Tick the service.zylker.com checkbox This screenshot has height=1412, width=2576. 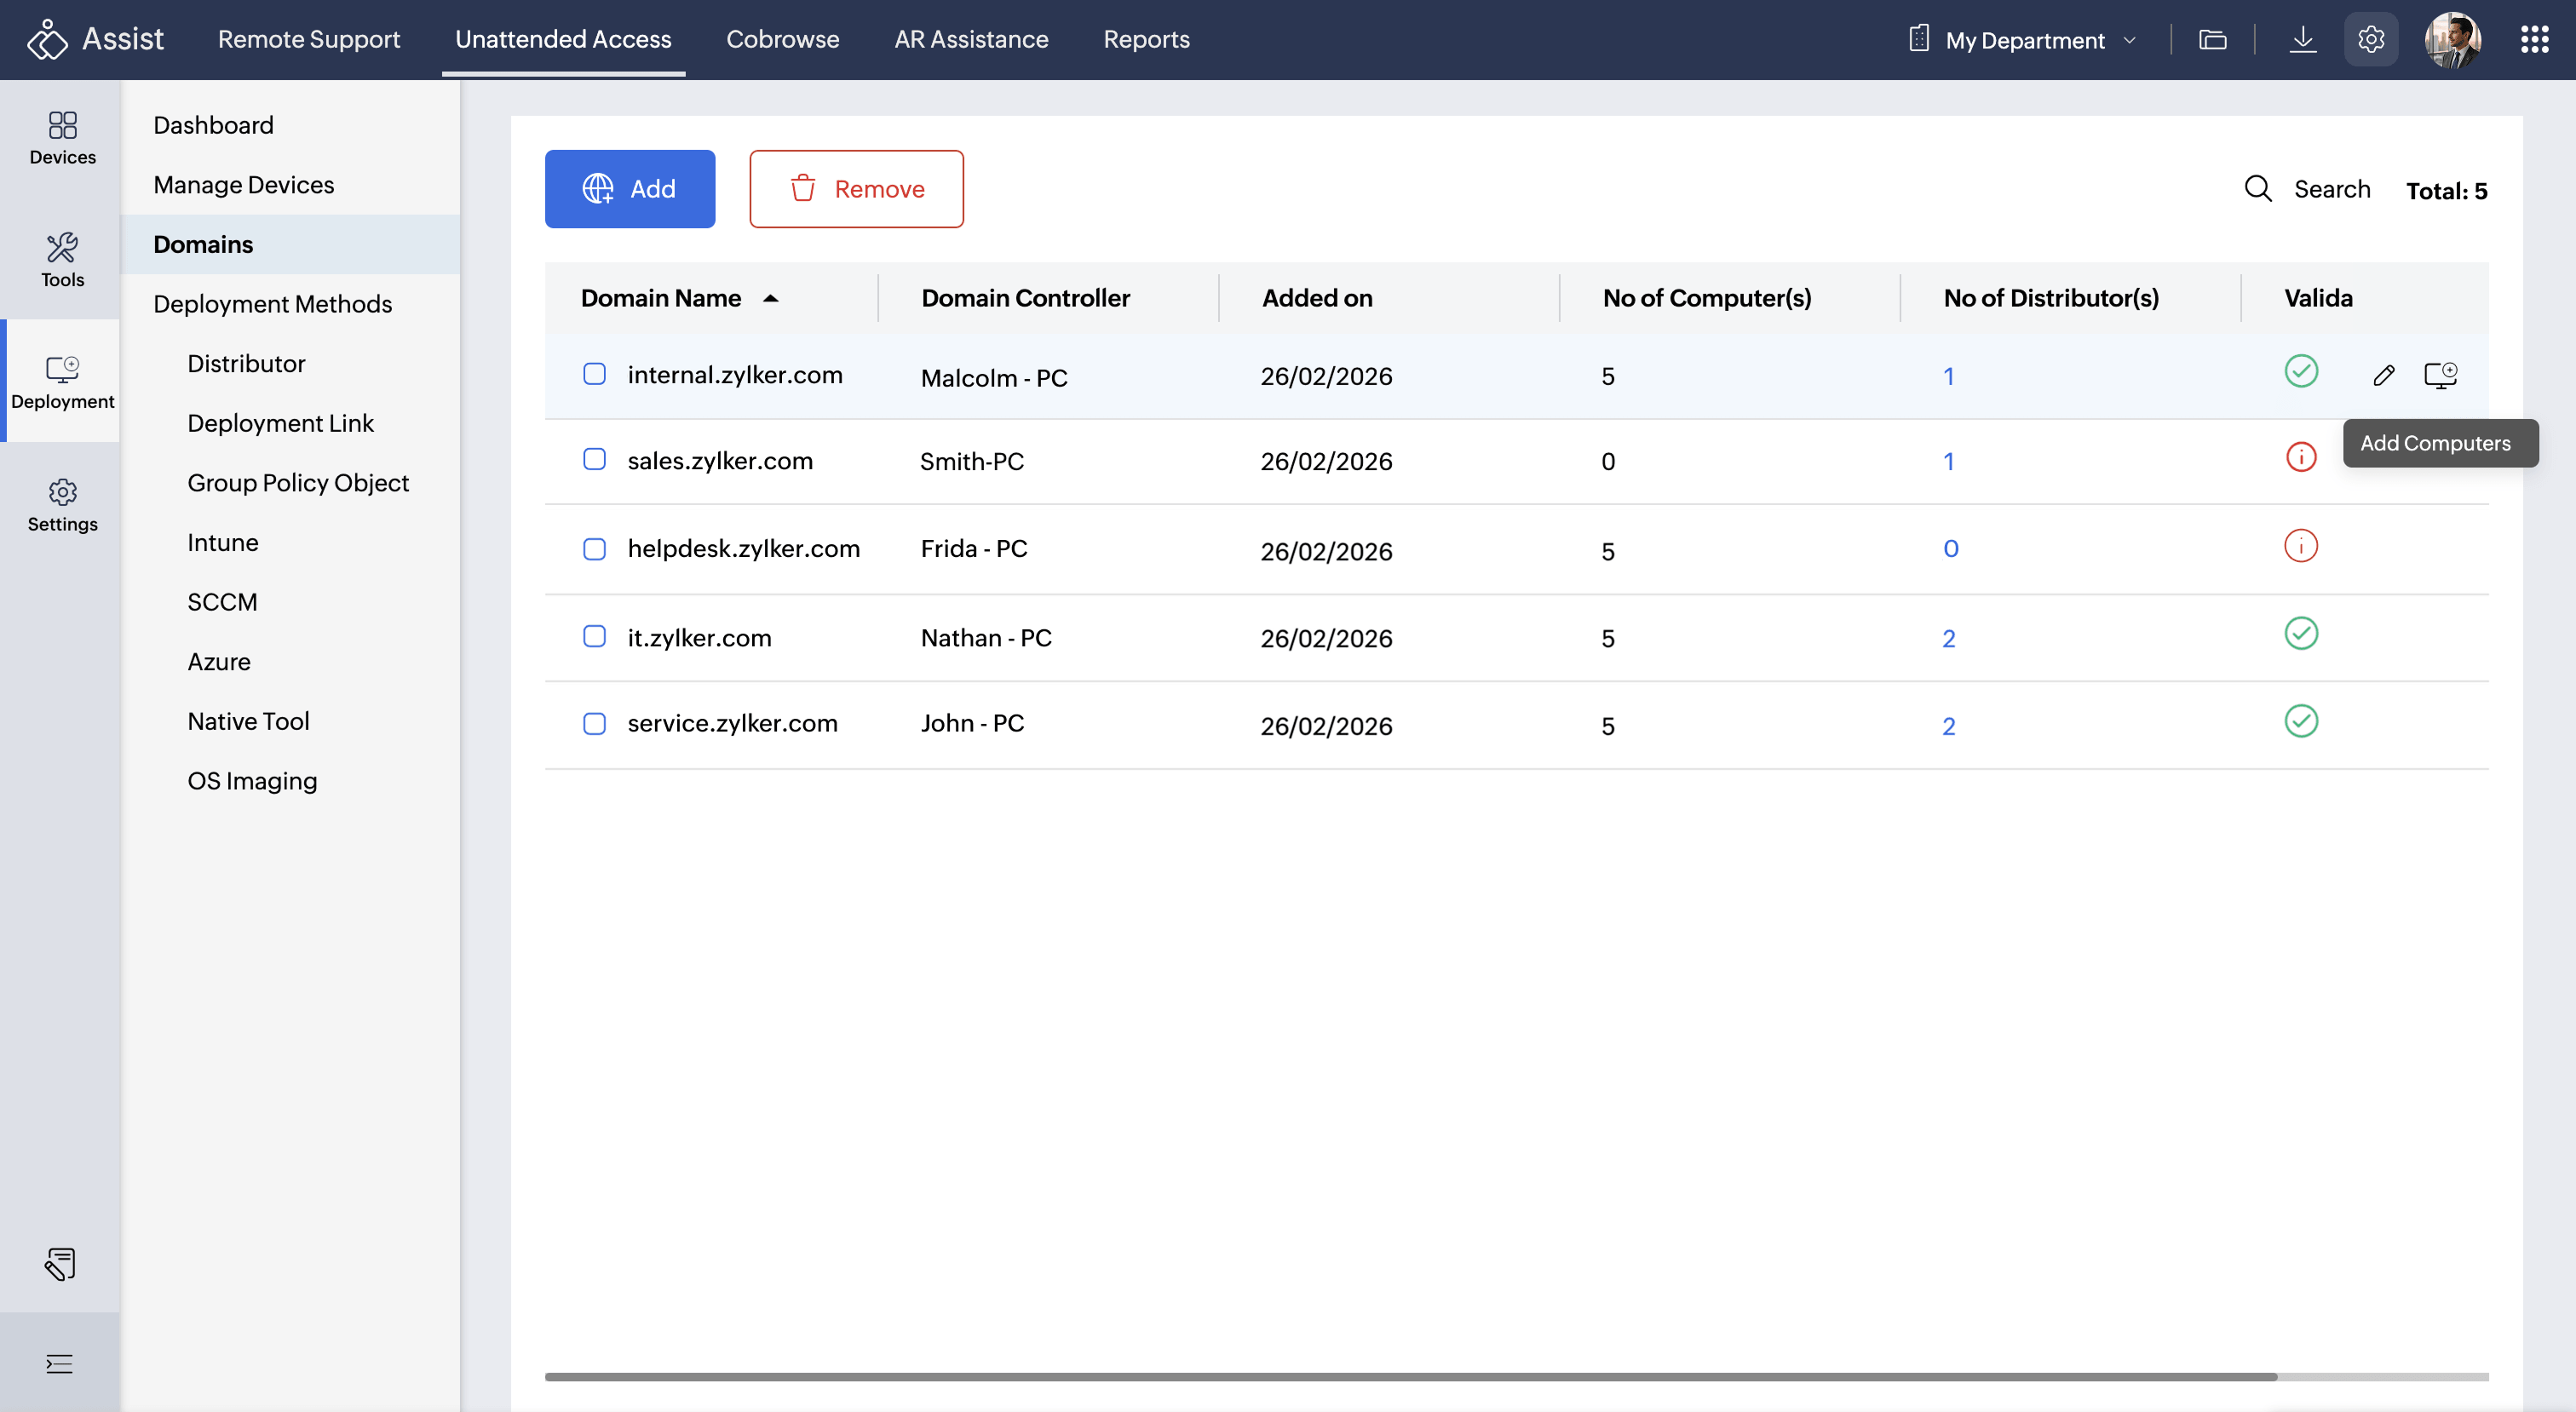pyautogui.click(x=594, y=723)
